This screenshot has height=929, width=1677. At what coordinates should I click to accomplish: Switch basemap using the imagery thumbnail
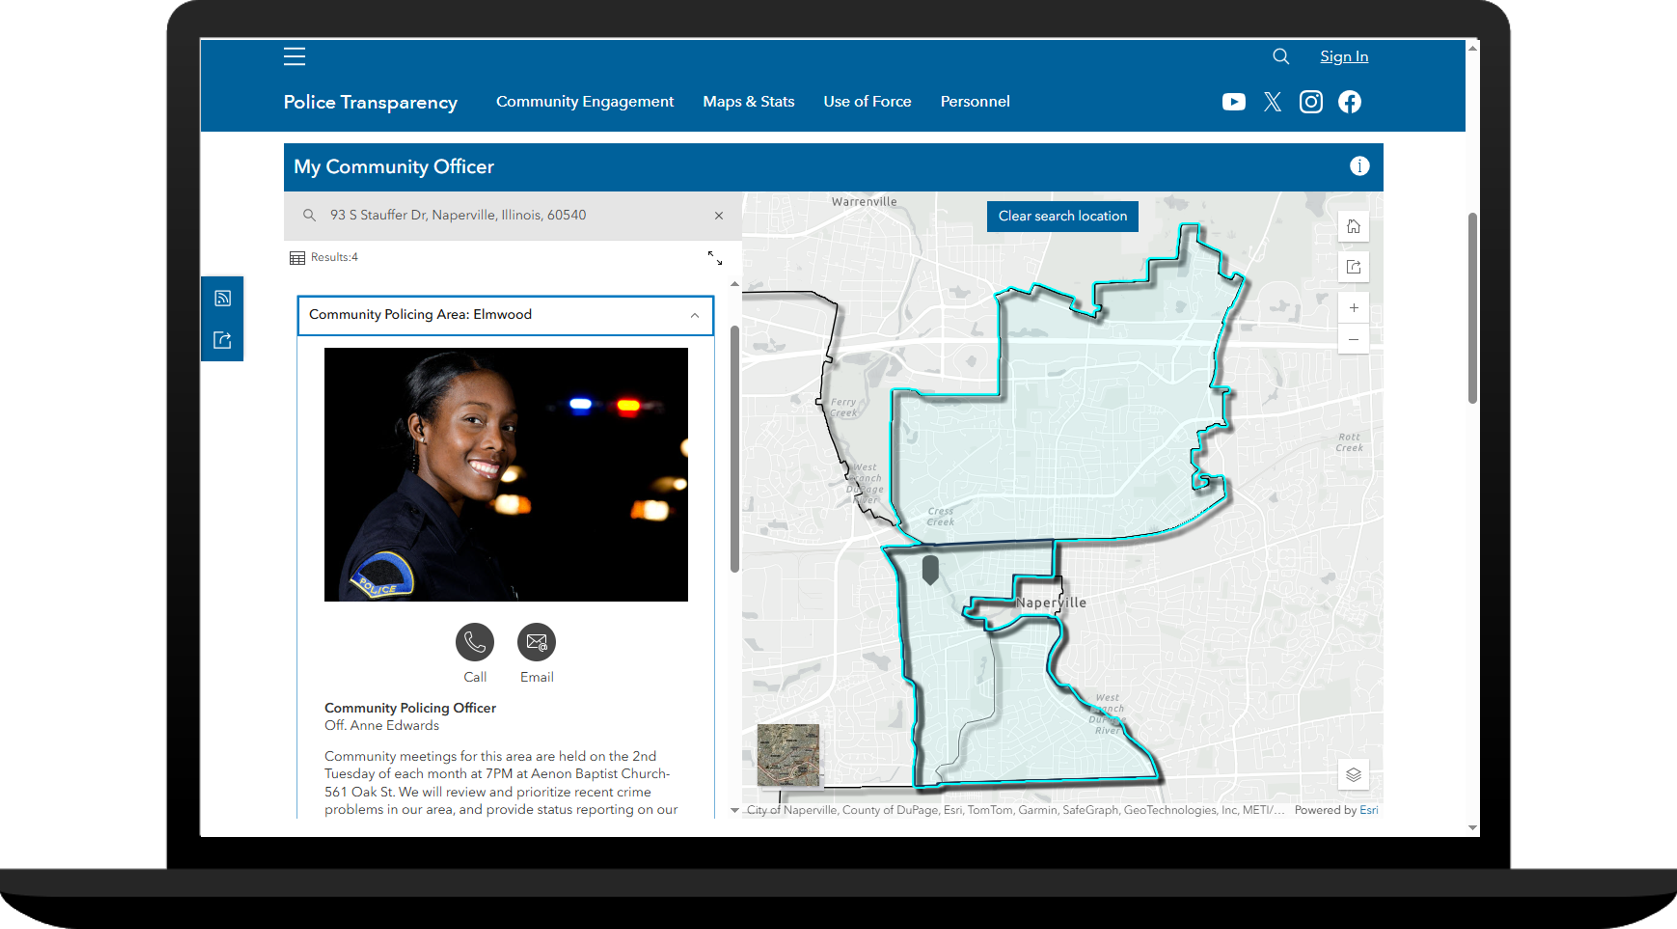coord(788,755)
